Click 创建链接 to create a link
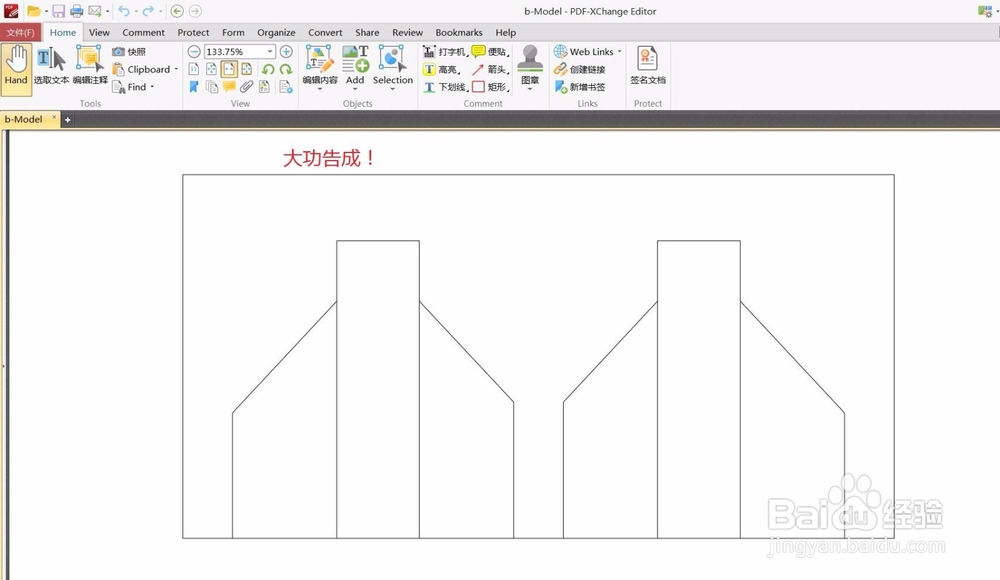 click(586, 69)
